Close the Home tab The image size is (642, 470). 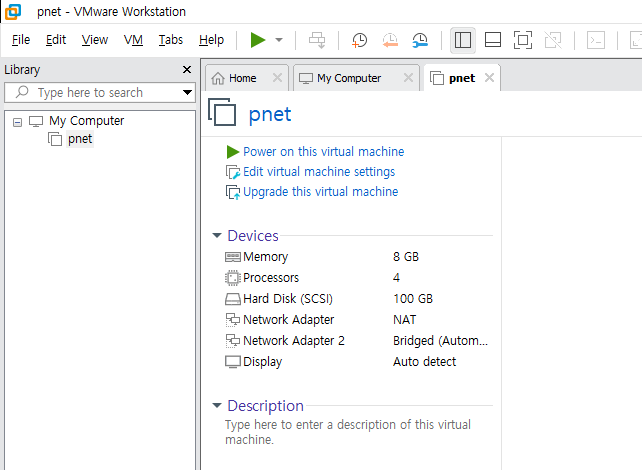(277, 77)
